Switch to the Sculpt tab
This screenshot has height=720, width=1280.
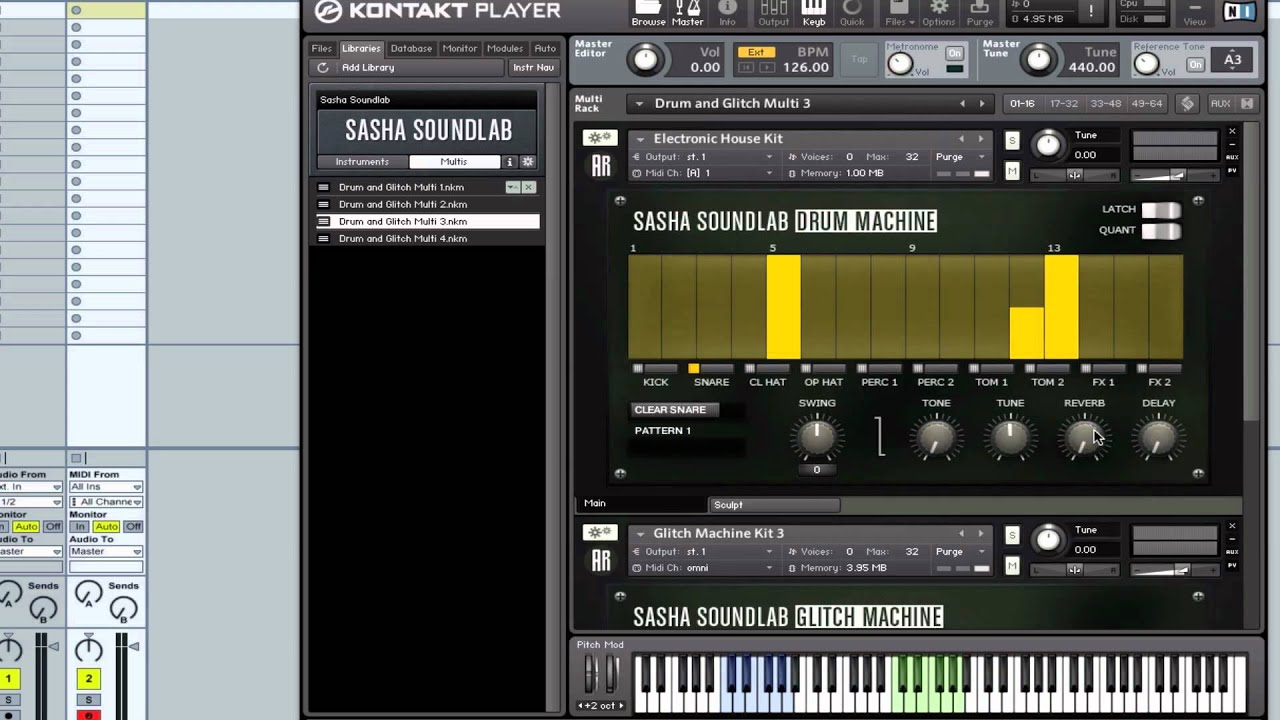pos(774,505)
